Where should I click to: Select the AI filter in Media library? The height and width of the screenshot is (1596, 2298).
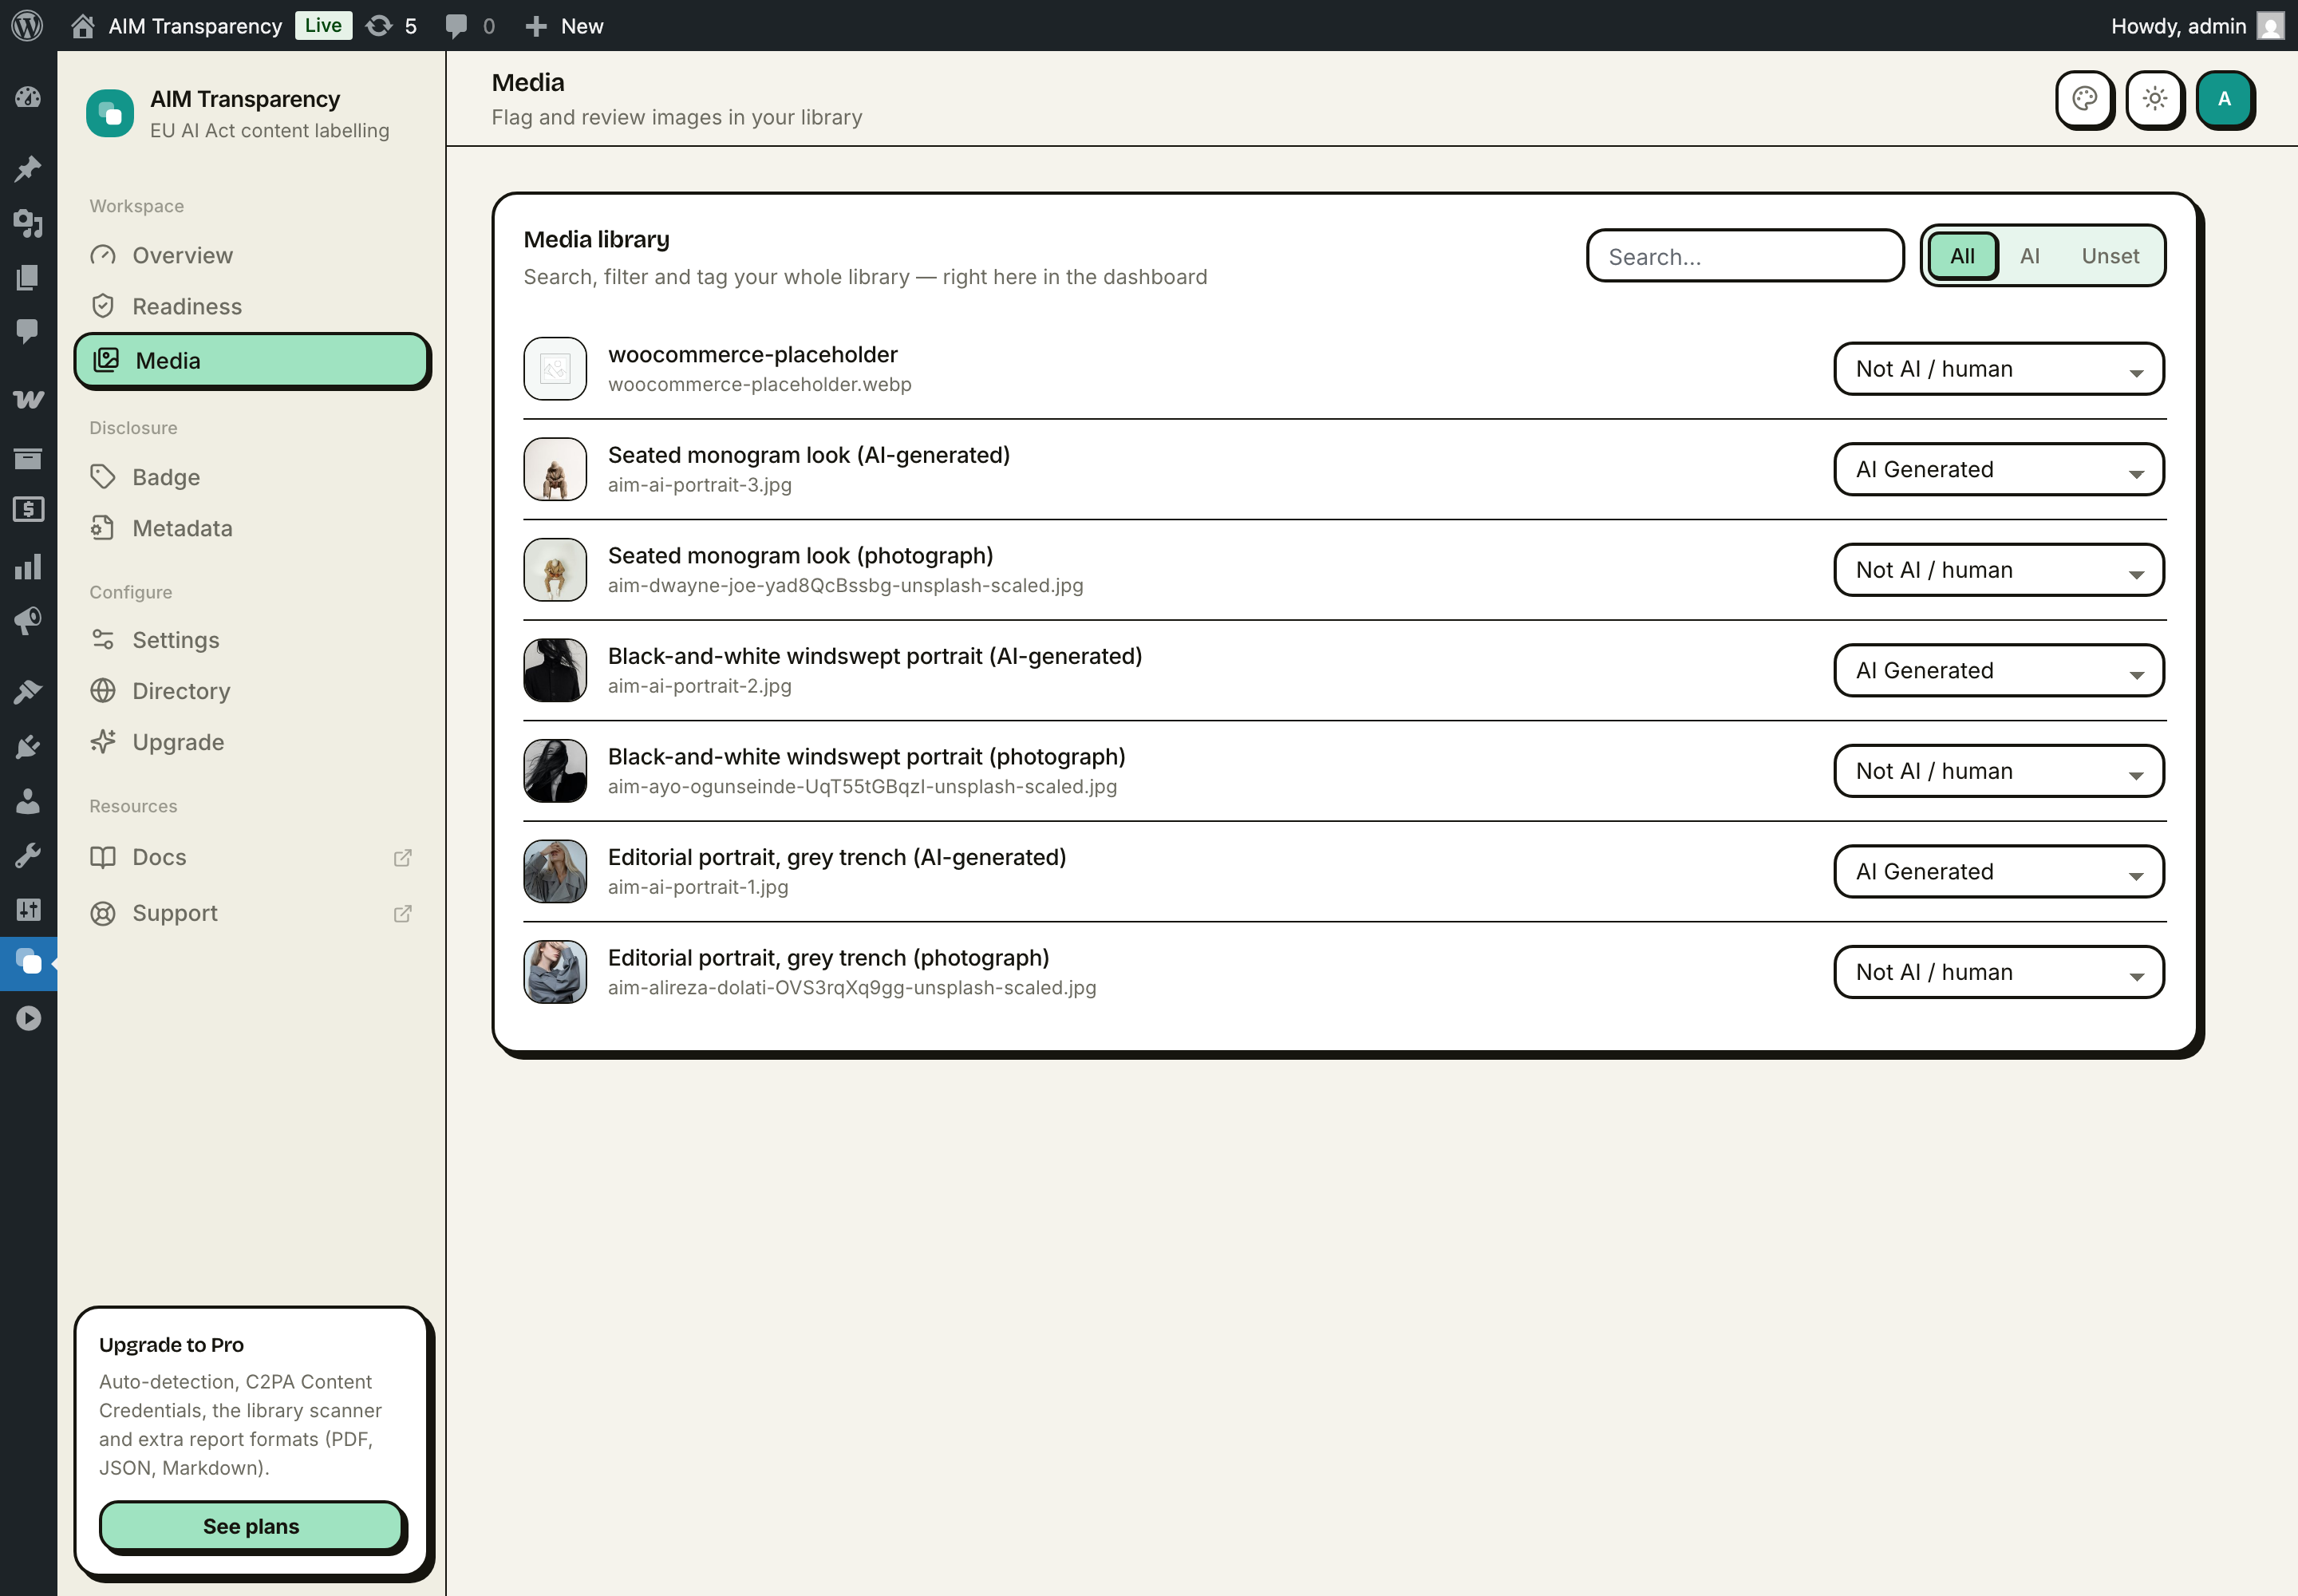tap(2029, 256)
